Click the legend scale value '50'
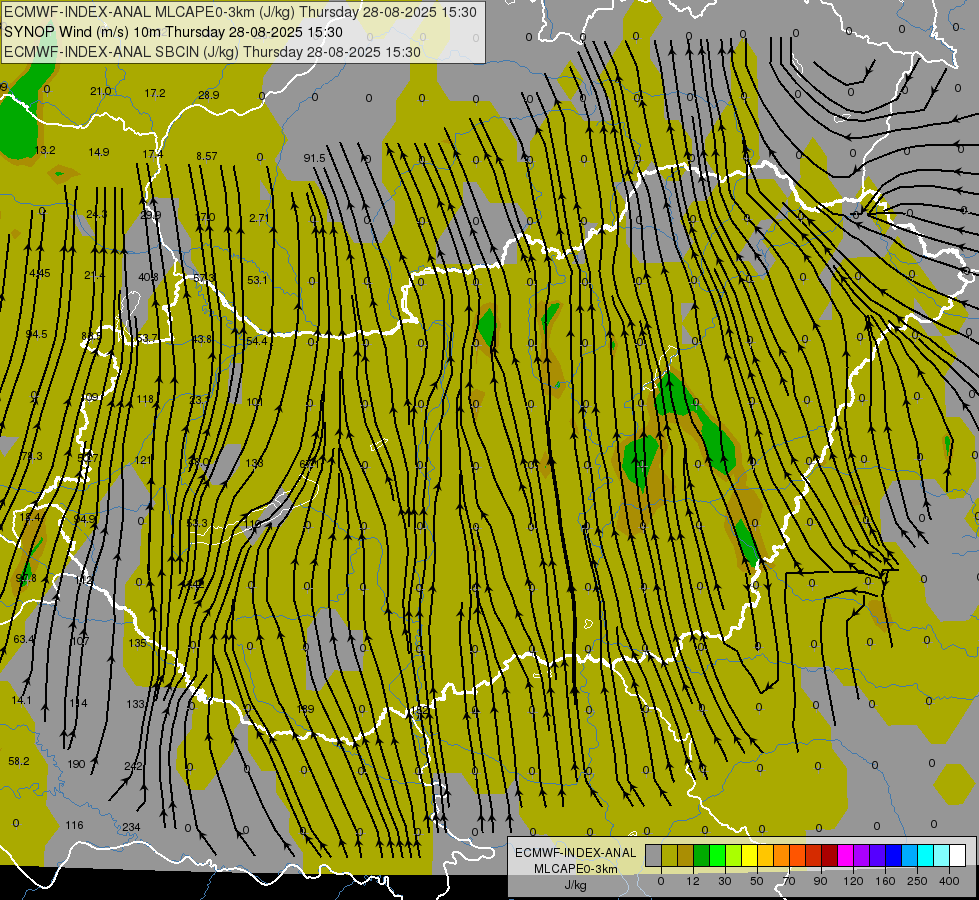Image resolution: width=979 pixels, height=900 pixels. pos(757,881)
